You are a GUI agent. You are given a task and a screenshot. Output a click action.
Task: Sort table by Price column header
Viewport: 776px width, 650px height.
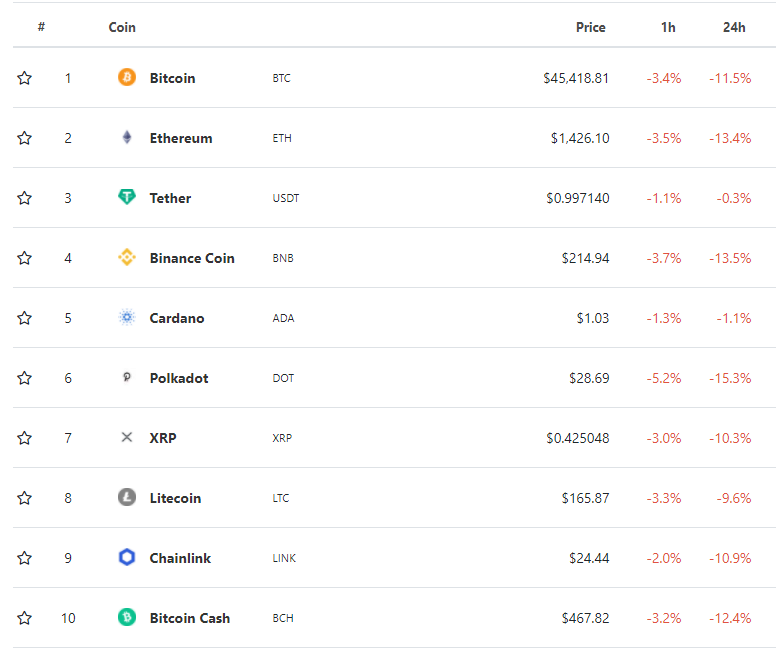(x=590, y=27)
